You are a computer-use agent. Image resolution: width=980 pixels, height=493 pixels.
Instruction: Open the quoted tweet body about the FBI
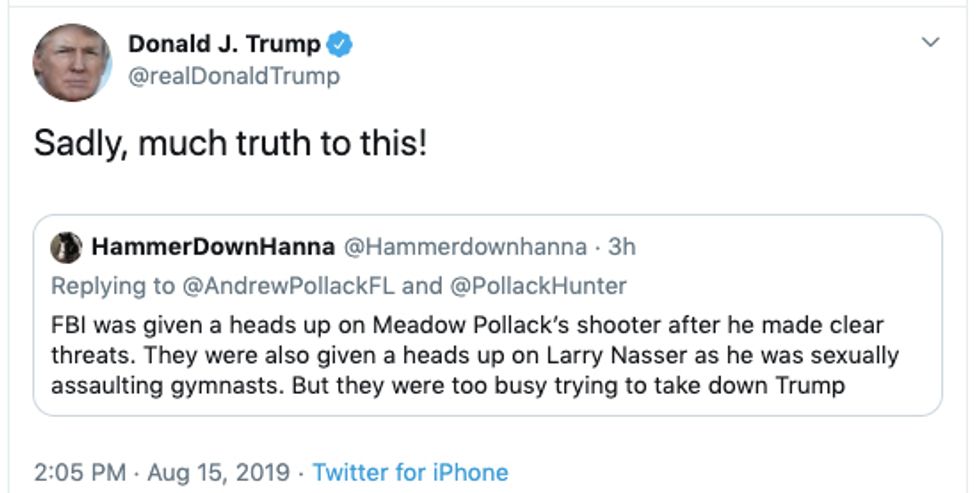(470, 355)
